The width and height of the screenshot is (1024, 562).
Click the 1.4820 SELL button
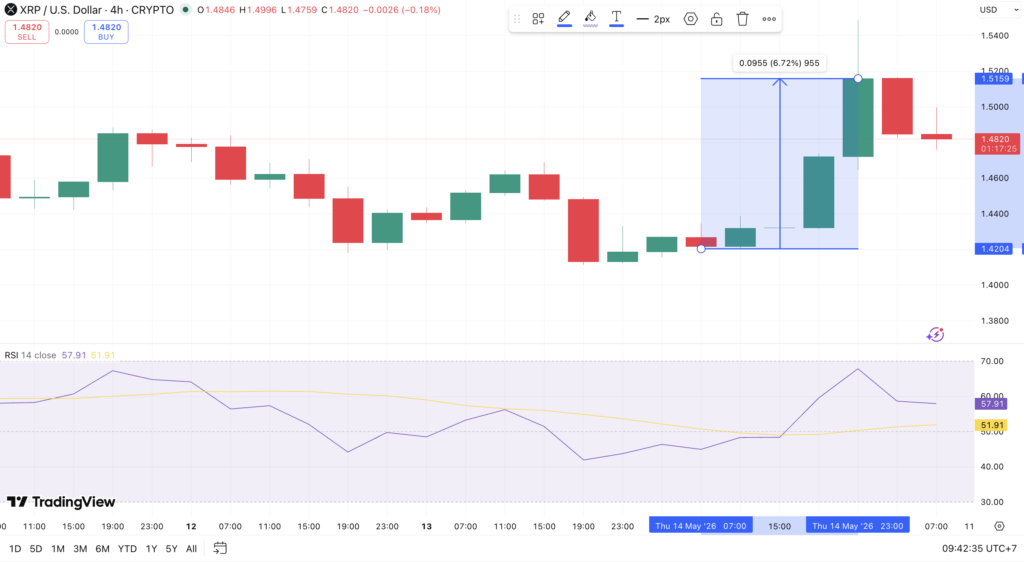(27, 31)
